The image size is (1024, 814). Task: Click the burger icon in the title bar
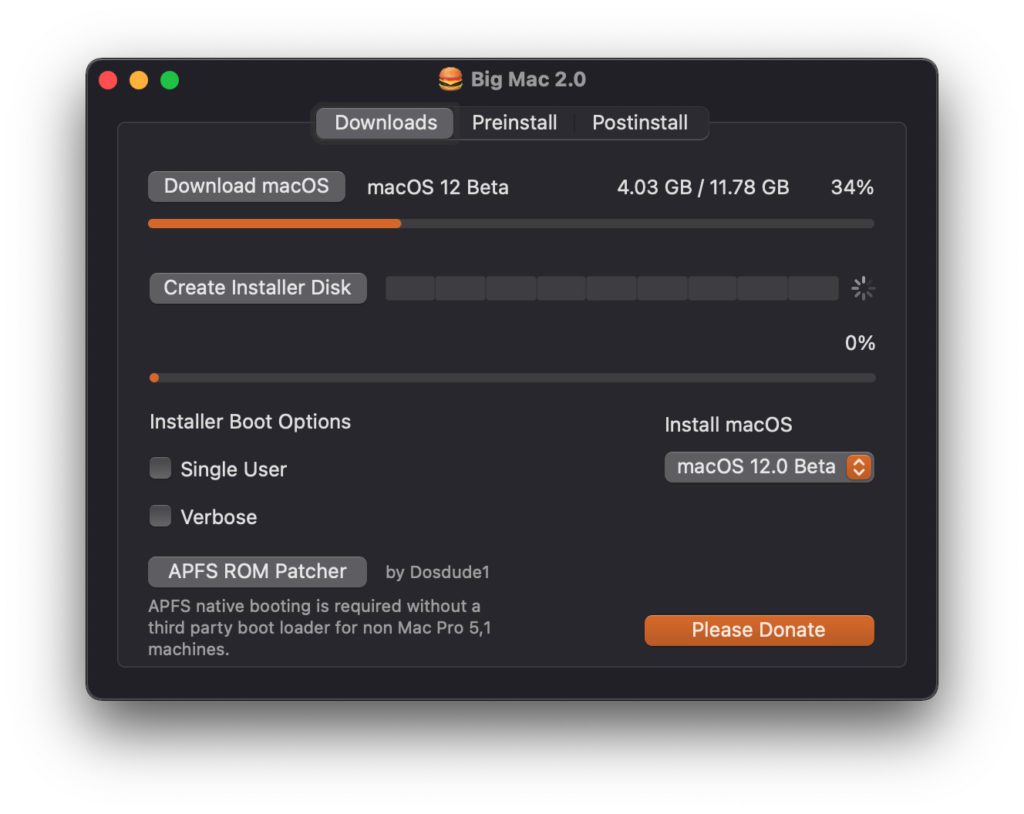450,80
